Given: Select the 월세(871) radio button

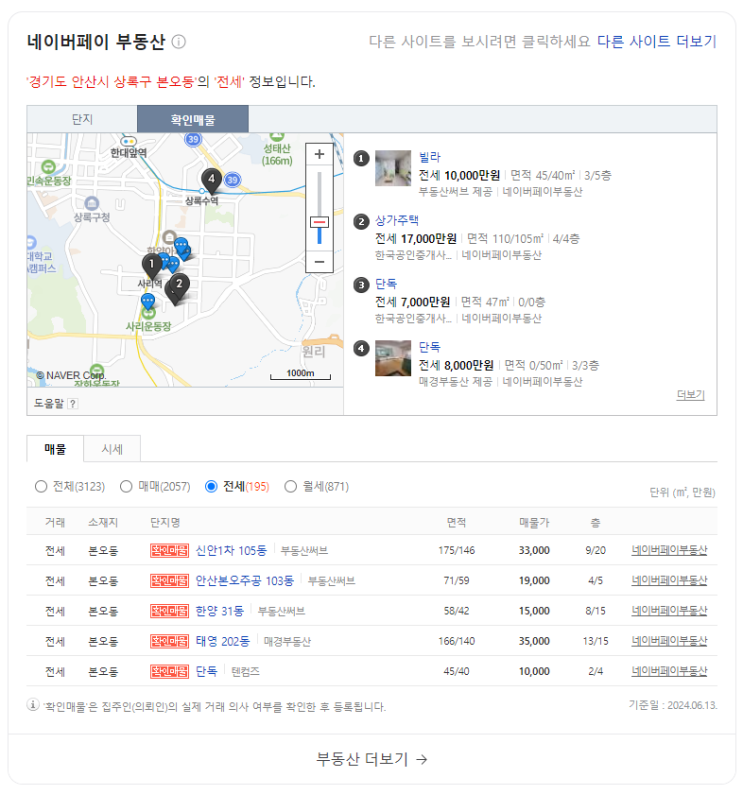Looking at the screenshot, I should pyautogui.click(x=291, y=487).
